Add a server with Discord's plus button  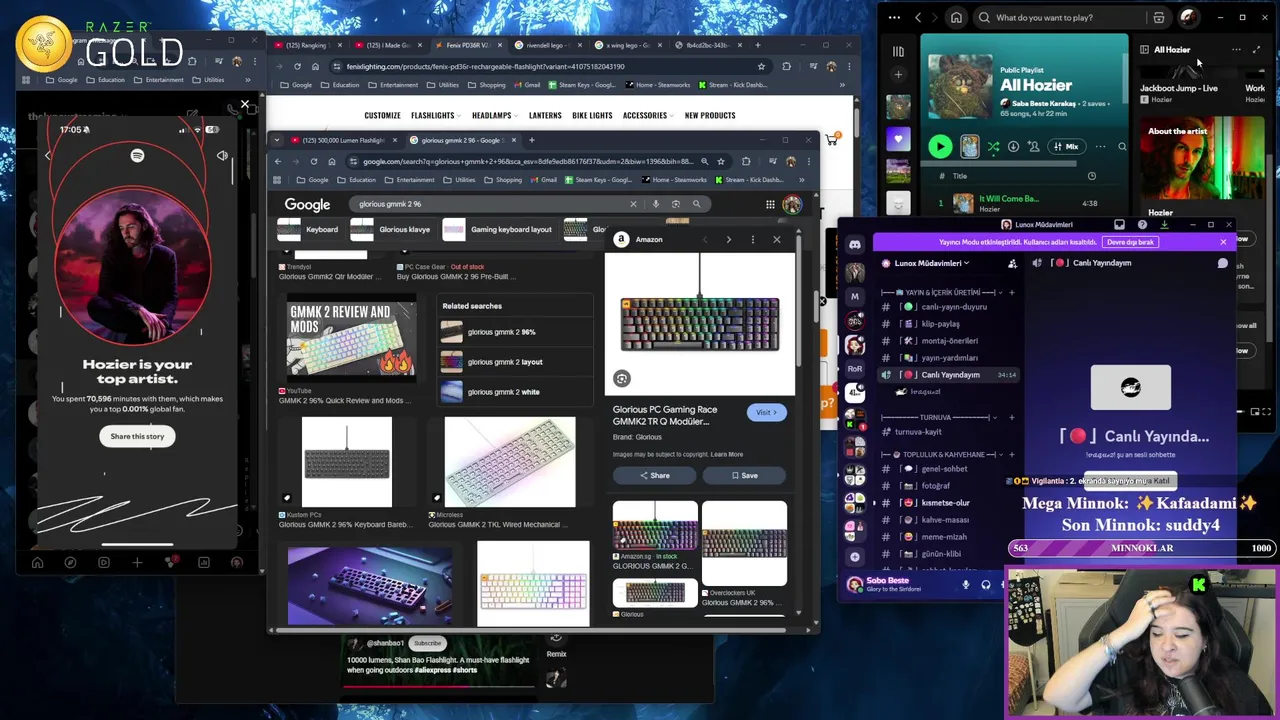855,556
